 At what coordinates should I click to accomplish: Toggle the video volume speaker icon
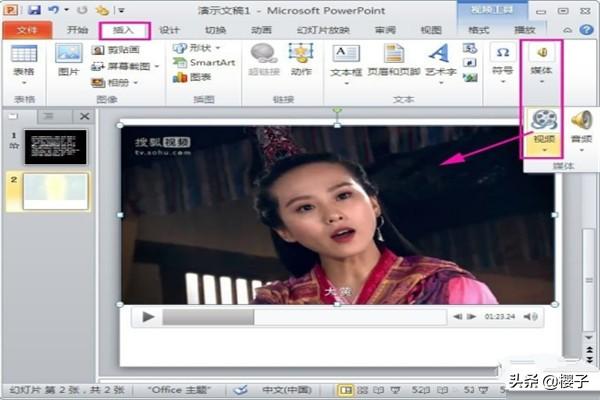click(531, 317)
